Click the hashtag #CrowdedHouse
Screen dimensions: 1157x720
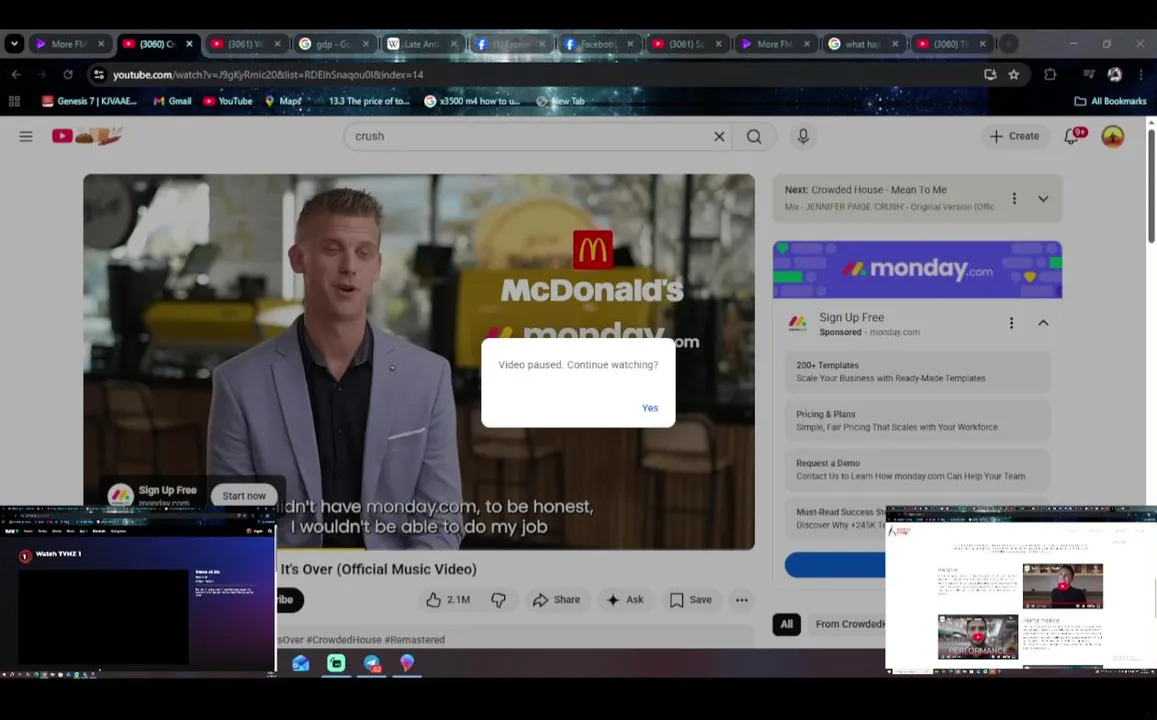click(x=342, y=640)
